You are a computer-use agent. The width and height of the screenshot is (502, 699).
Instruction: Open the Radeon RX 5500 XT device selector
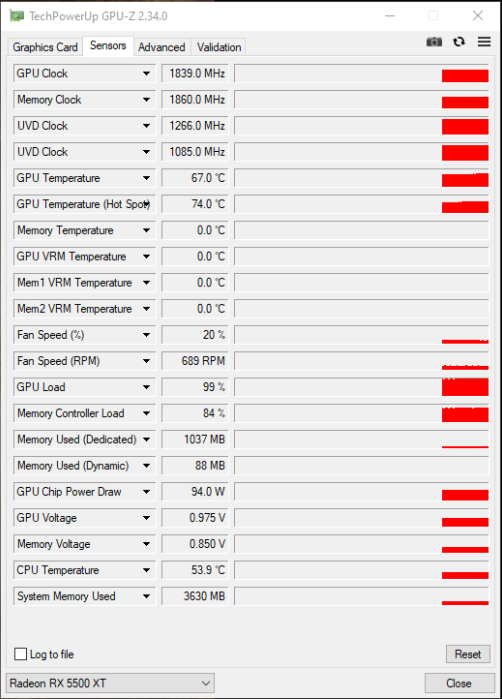coord(110,683)
